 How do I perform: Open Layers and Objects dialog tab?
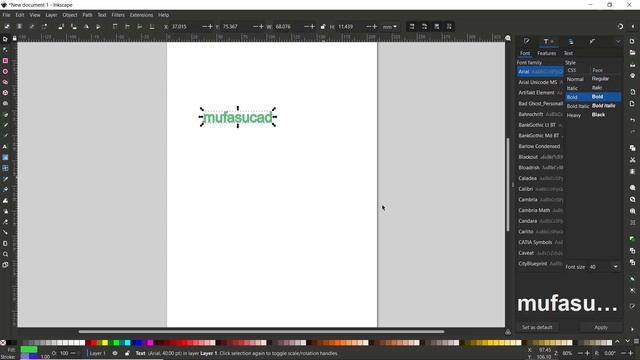(x=571, y=41)
